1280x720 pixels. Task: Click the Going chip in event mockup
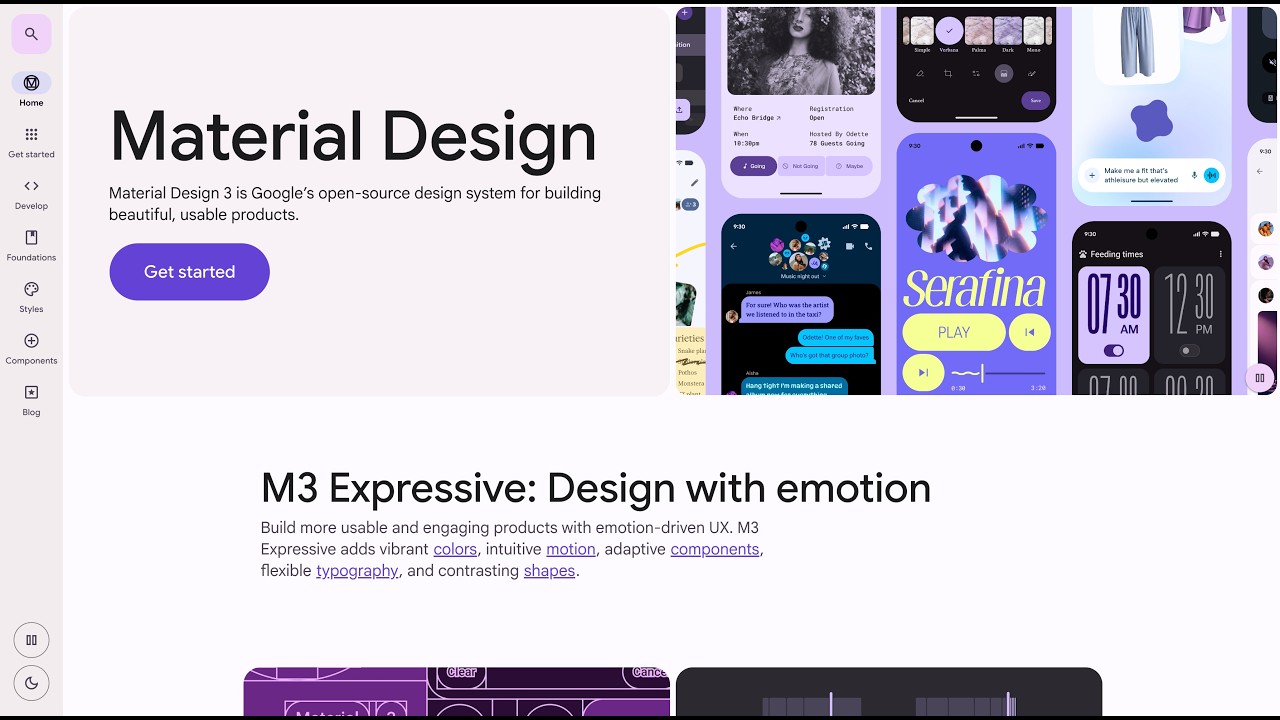tap(753, 166)
